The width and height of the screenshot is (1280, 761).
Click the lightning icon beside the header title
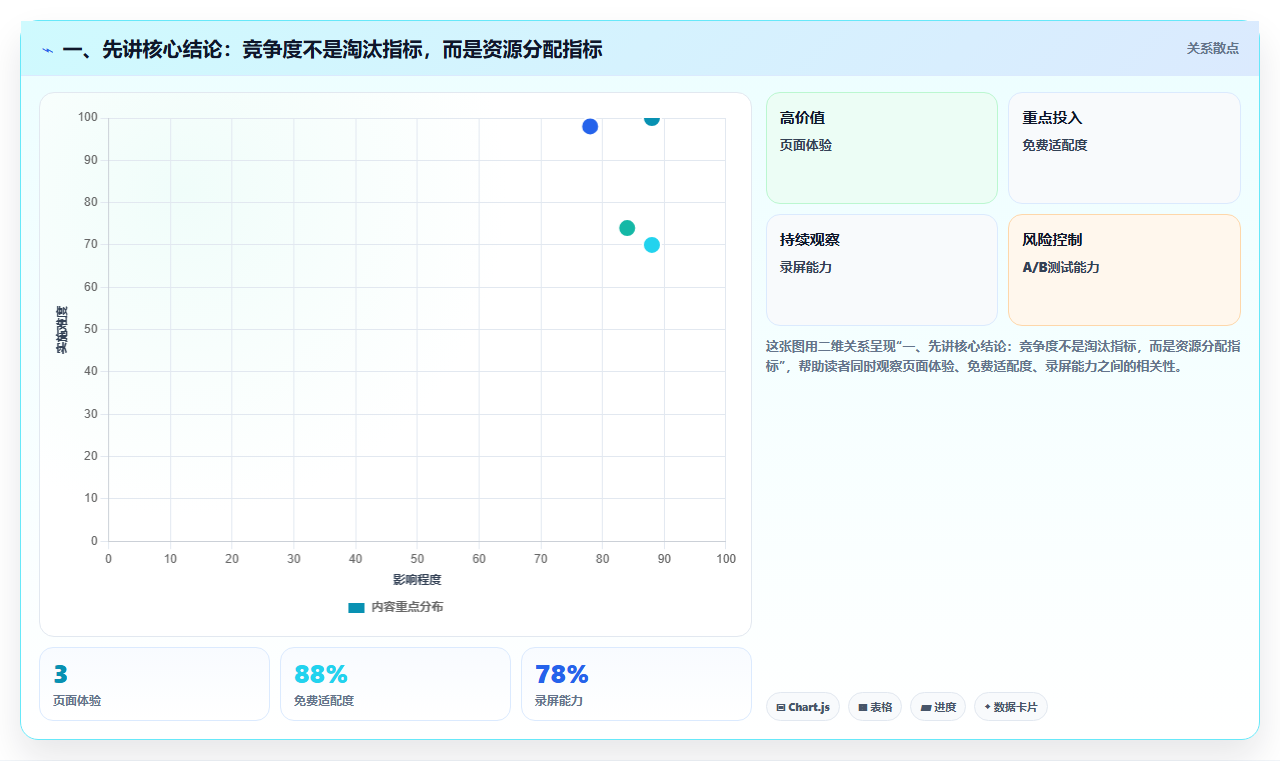47,50
